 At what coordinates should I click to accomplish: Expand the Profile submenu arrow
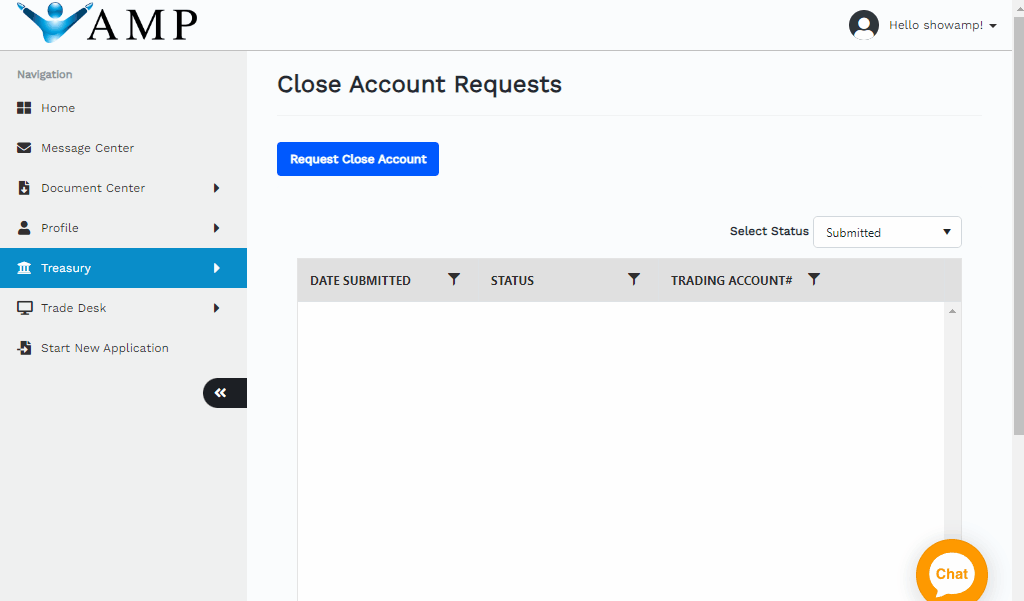point(216,228)
